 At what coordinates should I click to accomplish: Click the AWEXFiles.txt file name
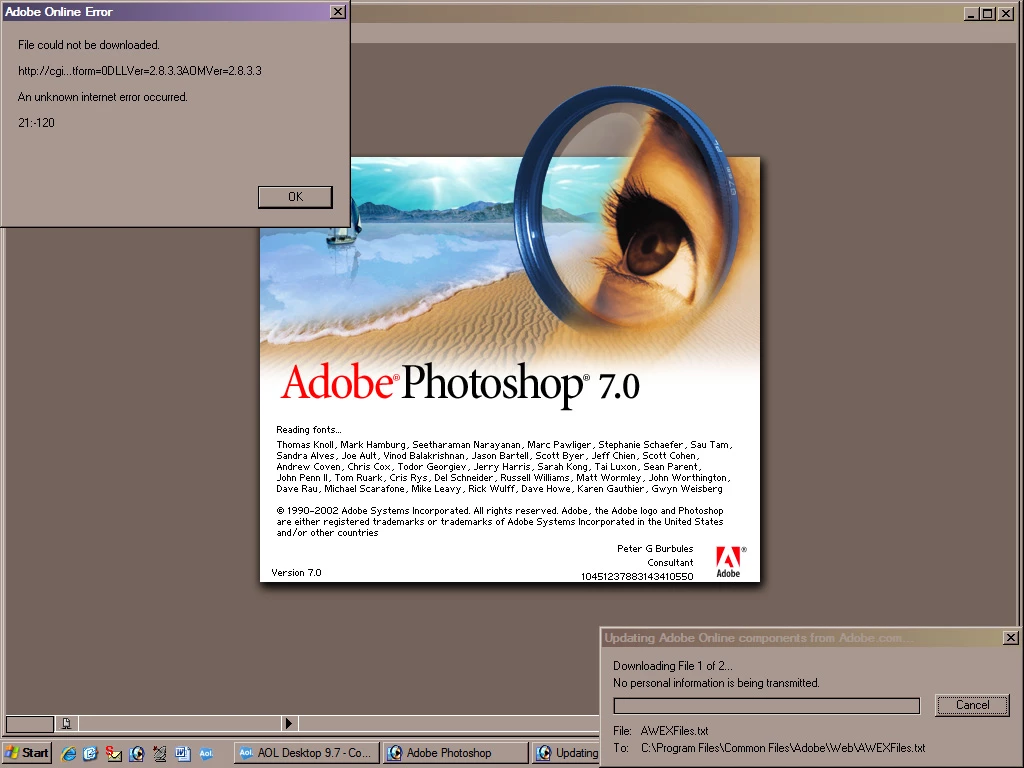tap(674, 731)
